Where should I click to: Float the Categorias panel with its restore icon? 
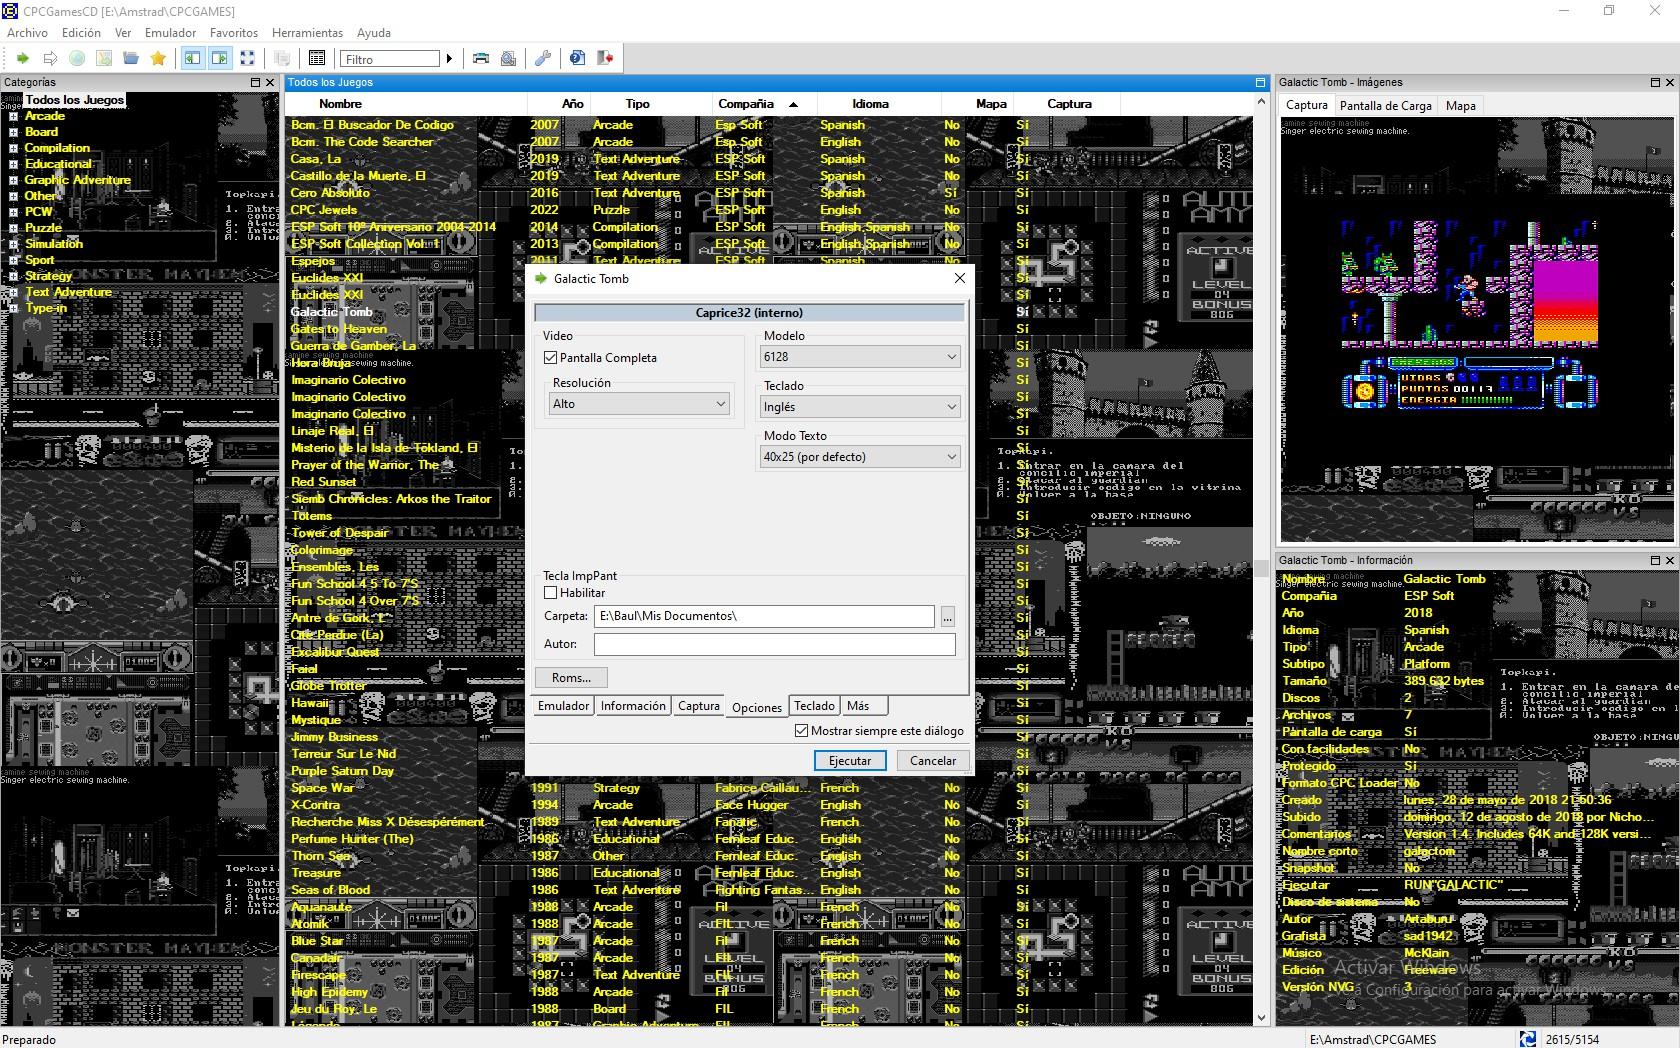[255, 82]
